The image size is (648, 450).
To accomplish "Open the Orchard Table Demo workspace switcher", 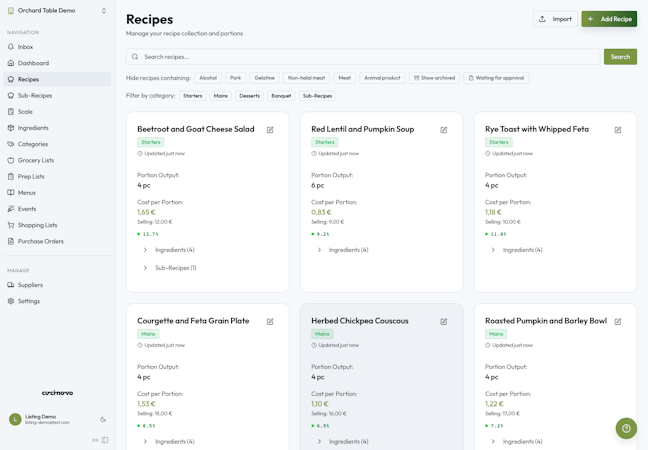I will [x=57, y=11].
